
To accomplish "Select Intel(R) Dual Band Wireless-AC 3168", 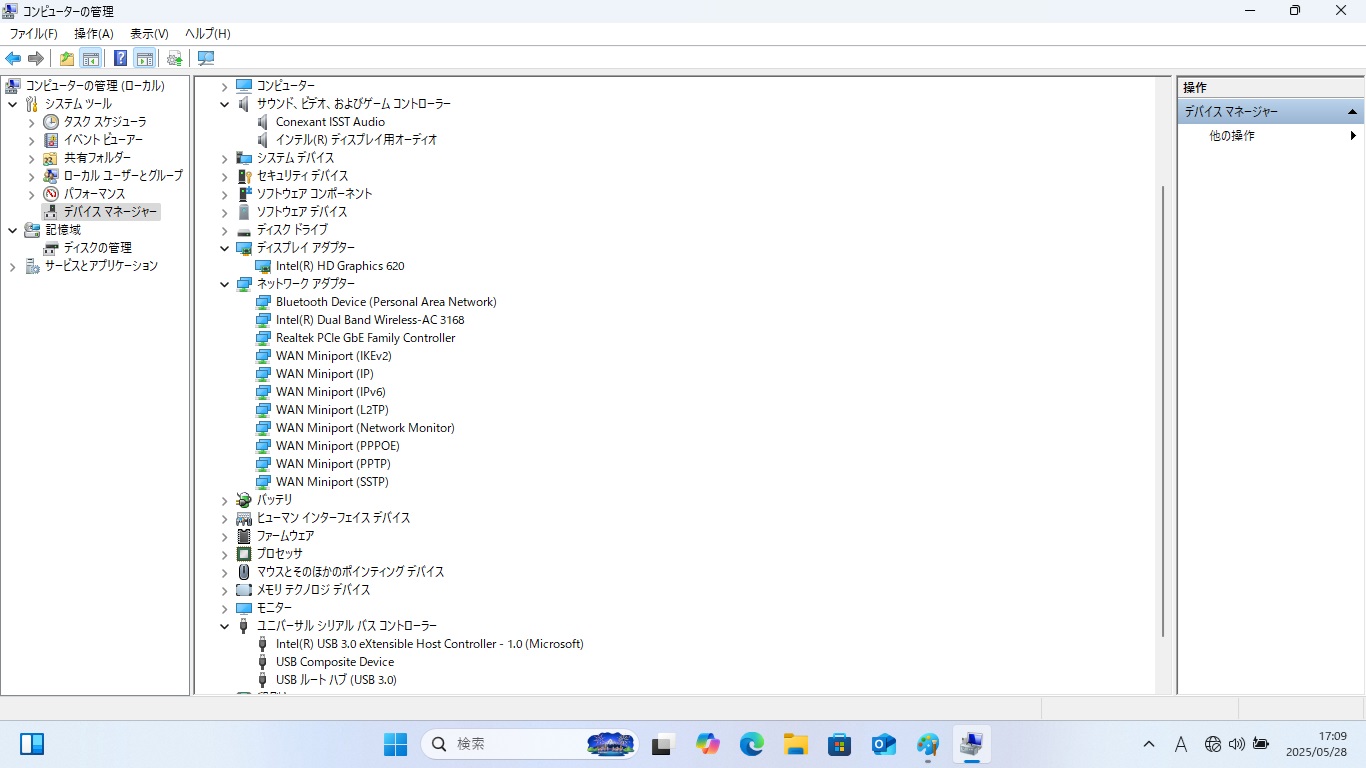I will (370, 320).
